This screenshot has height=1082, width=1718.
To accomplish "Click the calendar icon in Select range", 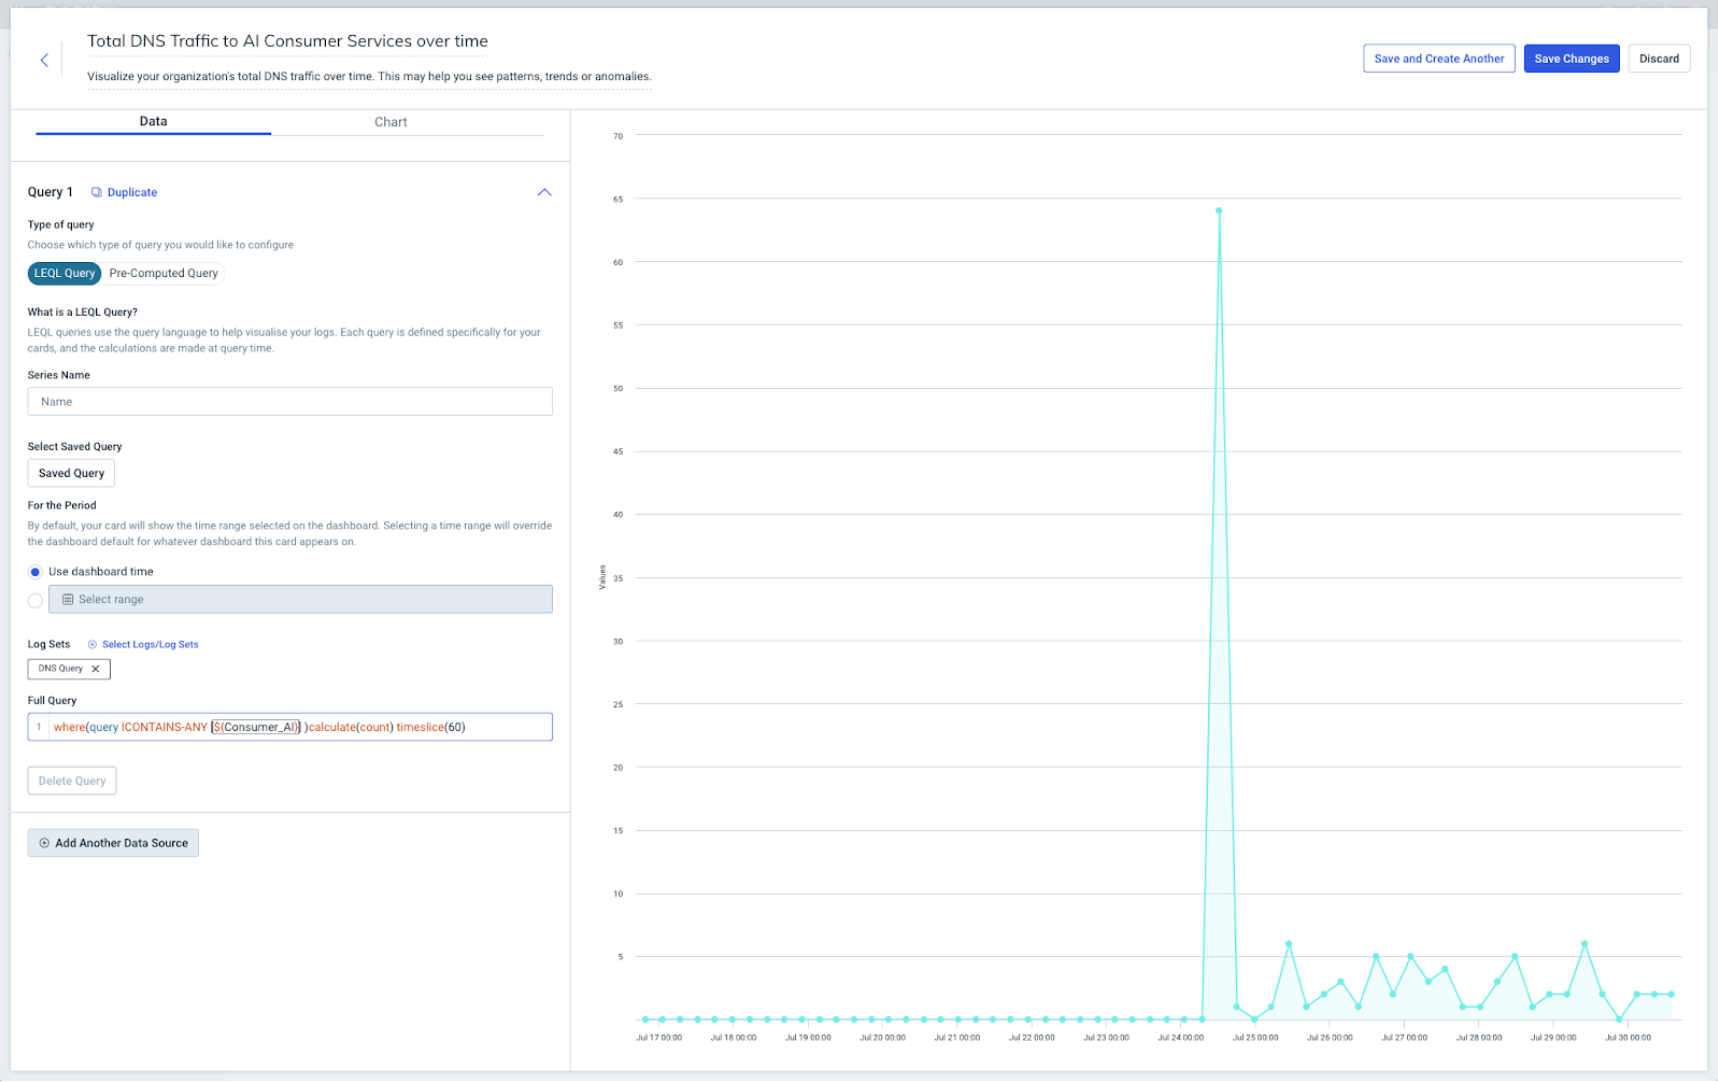I will 68,599.
